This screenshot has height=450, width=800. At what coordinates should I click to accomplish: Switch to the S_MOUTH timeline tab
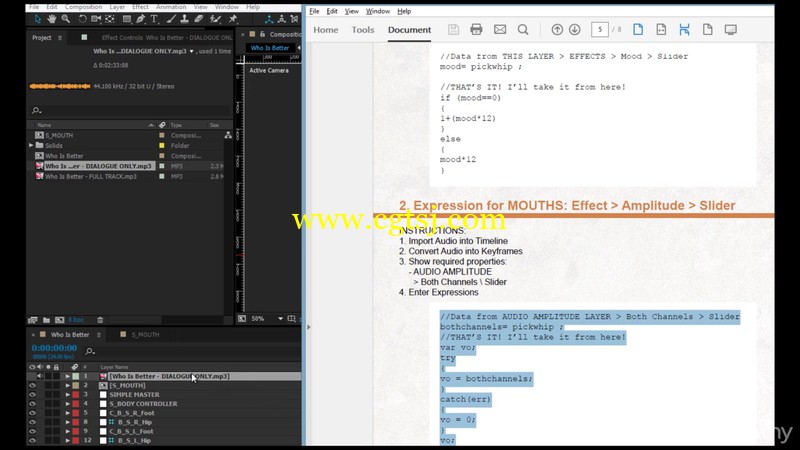point(145,335)
